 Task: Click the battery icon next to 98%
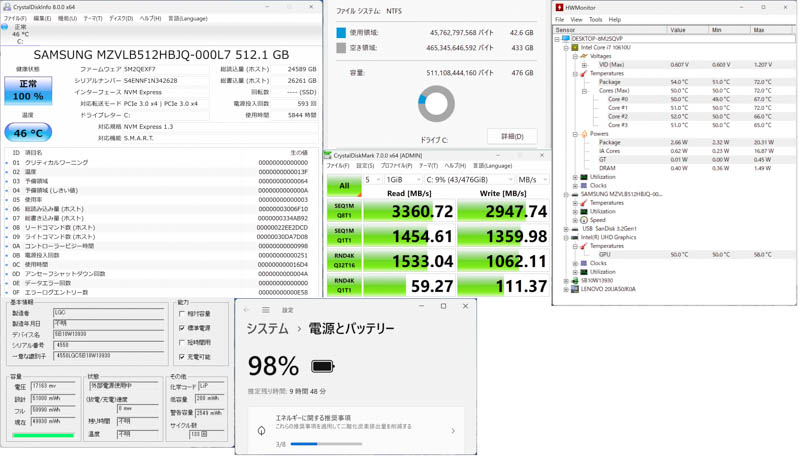point(323,366)
